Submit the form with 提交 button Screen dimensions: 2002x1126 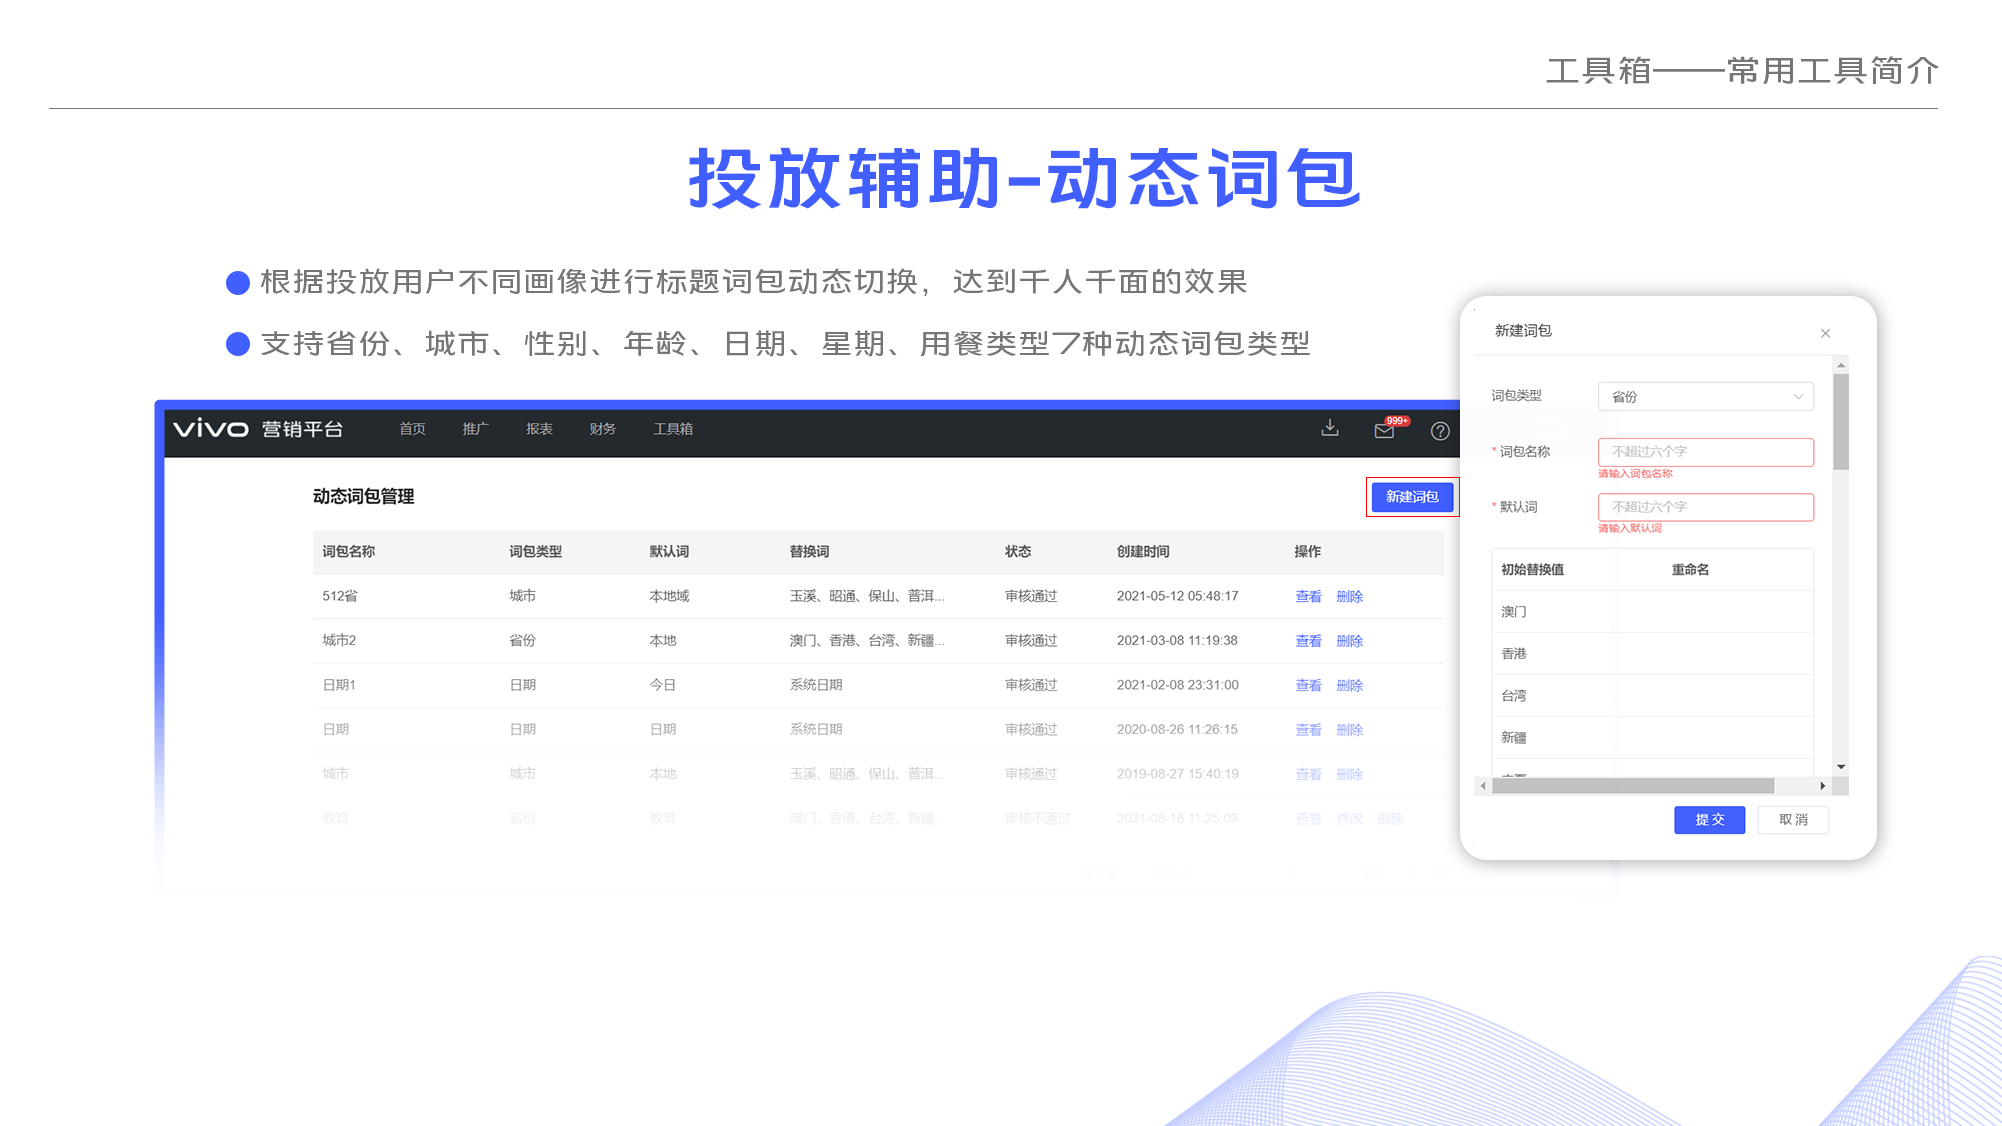click(1709, 819)
